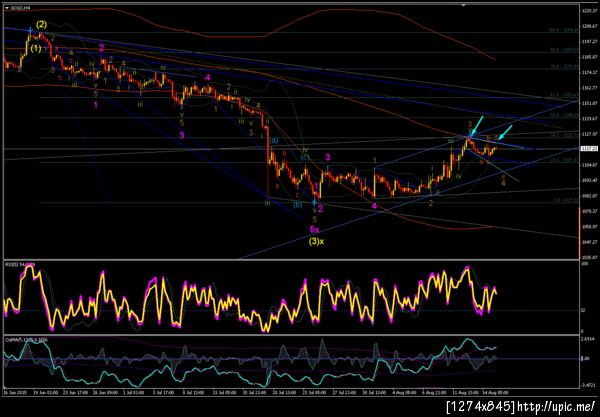The image size is (600, 417).
Task: Select the yellow (3)x wave label
Action: pyautogui.click(x=316, y=241)
